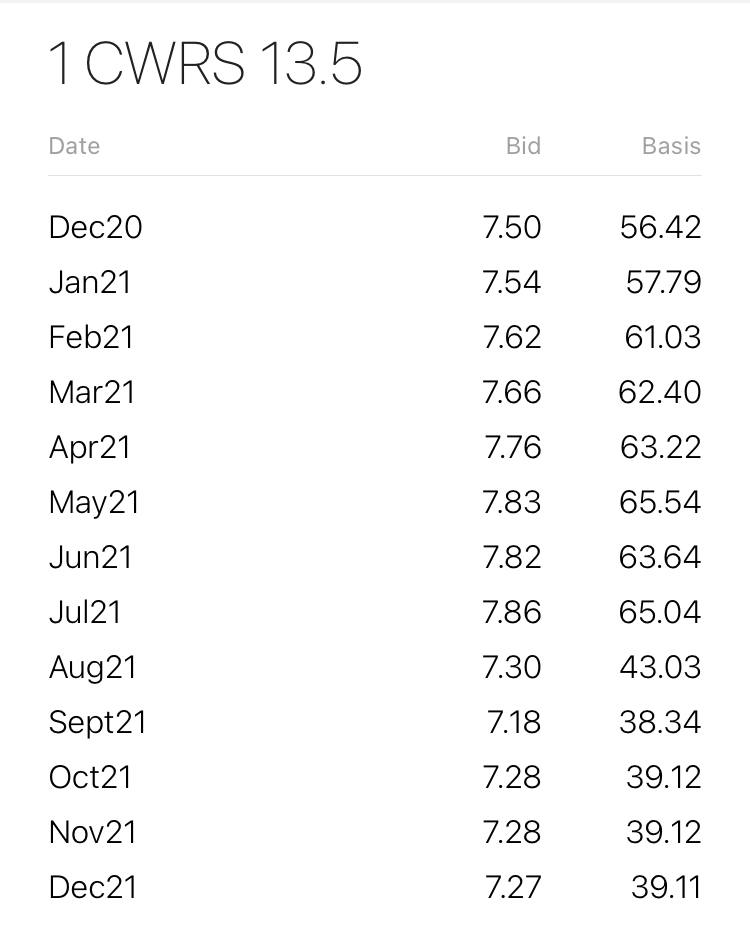Tap the 1 CWRS 13.5 title
Image resolution: width=750 pixels, height=929 pixels.
click(x=204, y=63)
